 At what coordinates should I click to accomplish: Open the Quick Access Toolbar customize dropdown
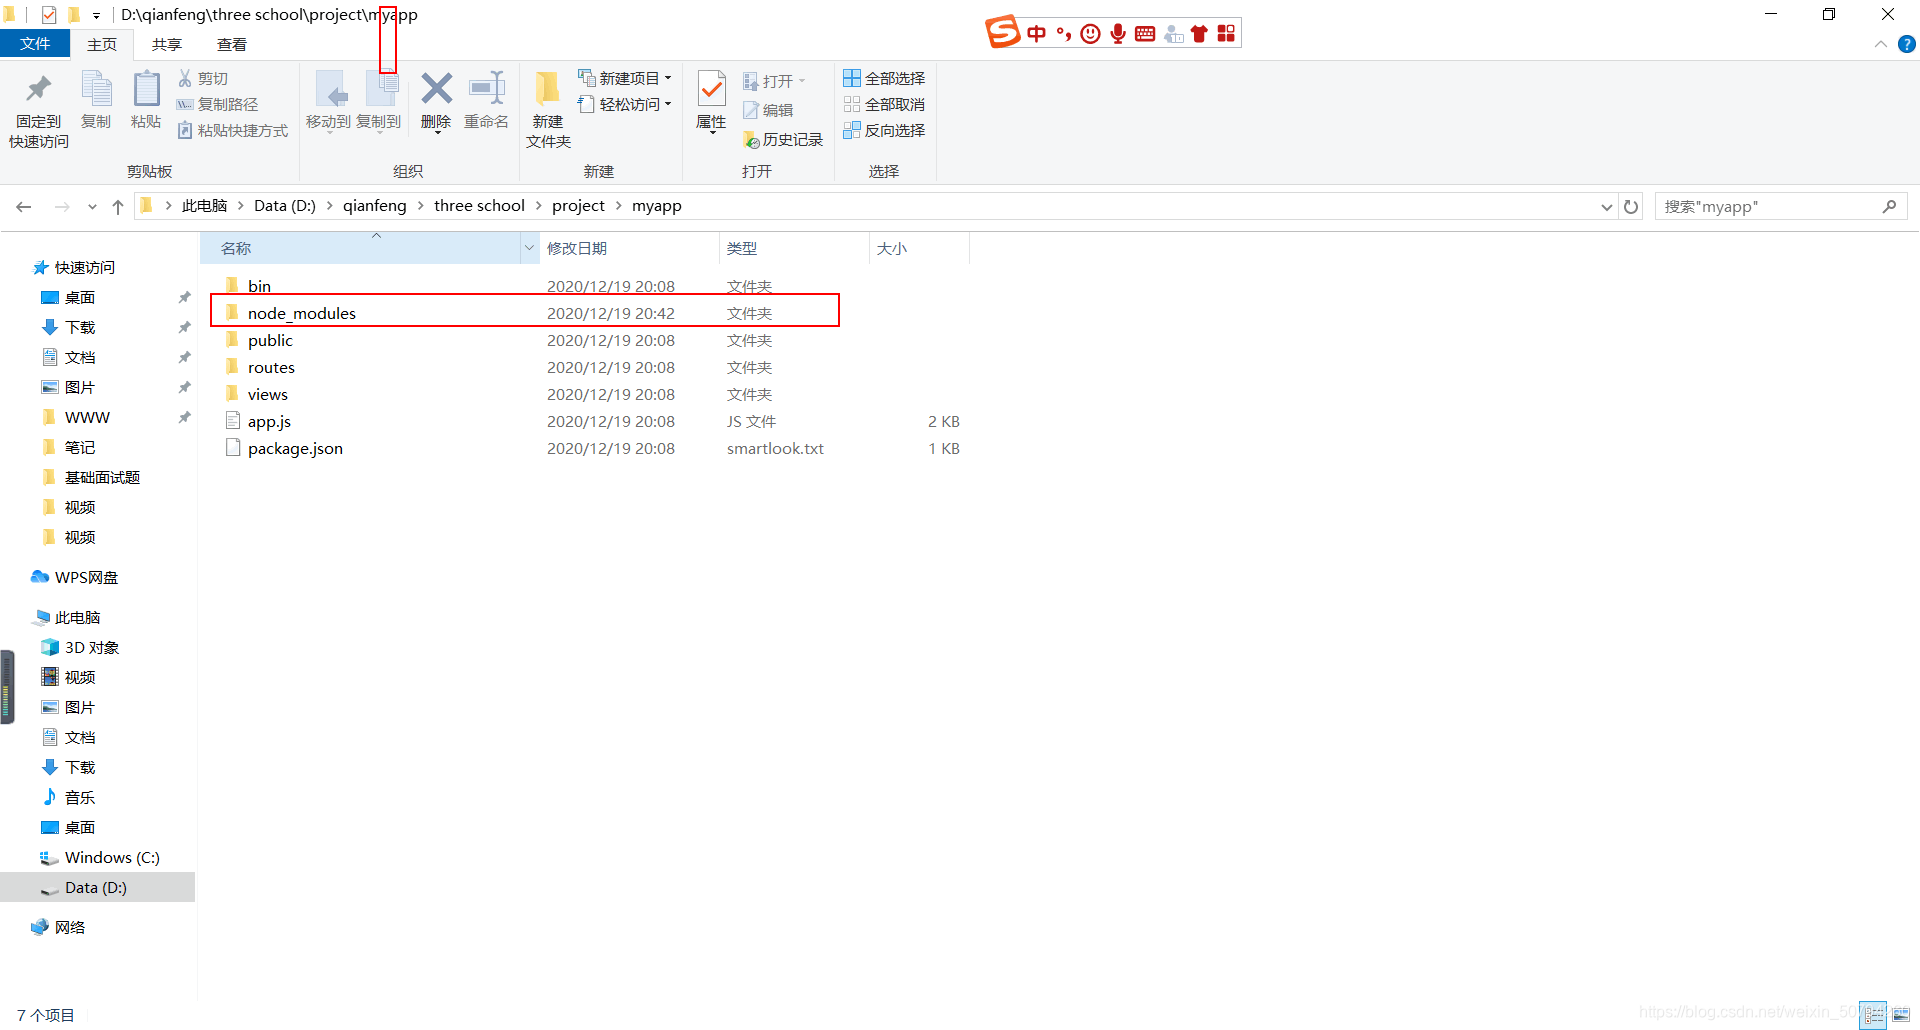(97, 15)
